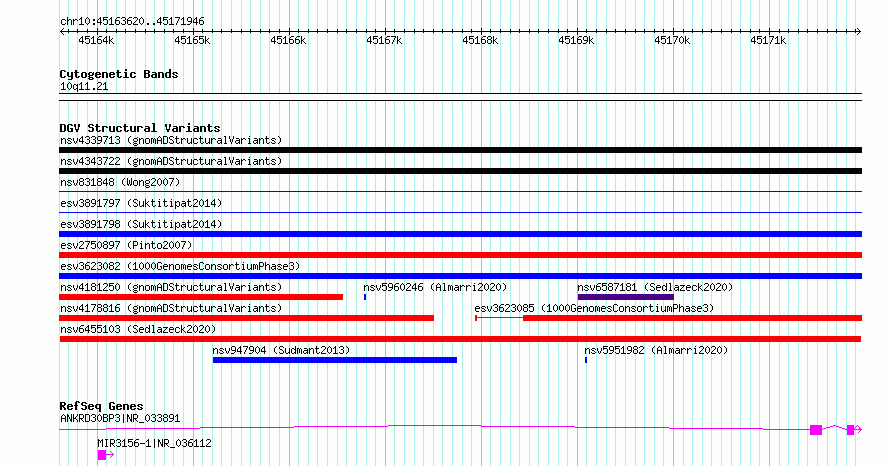Open esv3623085 (1000GenomesConsortiumPhase3) label
Viewport: 890px width, 466px height.
[x=594, y=308]
